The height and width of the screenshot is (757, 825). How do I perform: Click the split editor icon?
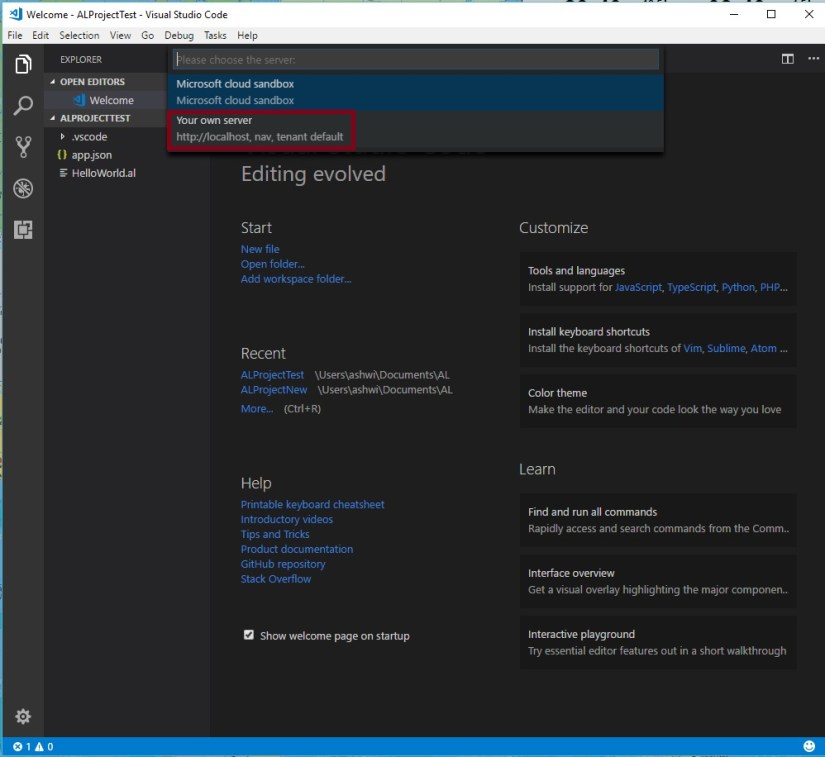(x=787, y=59)
